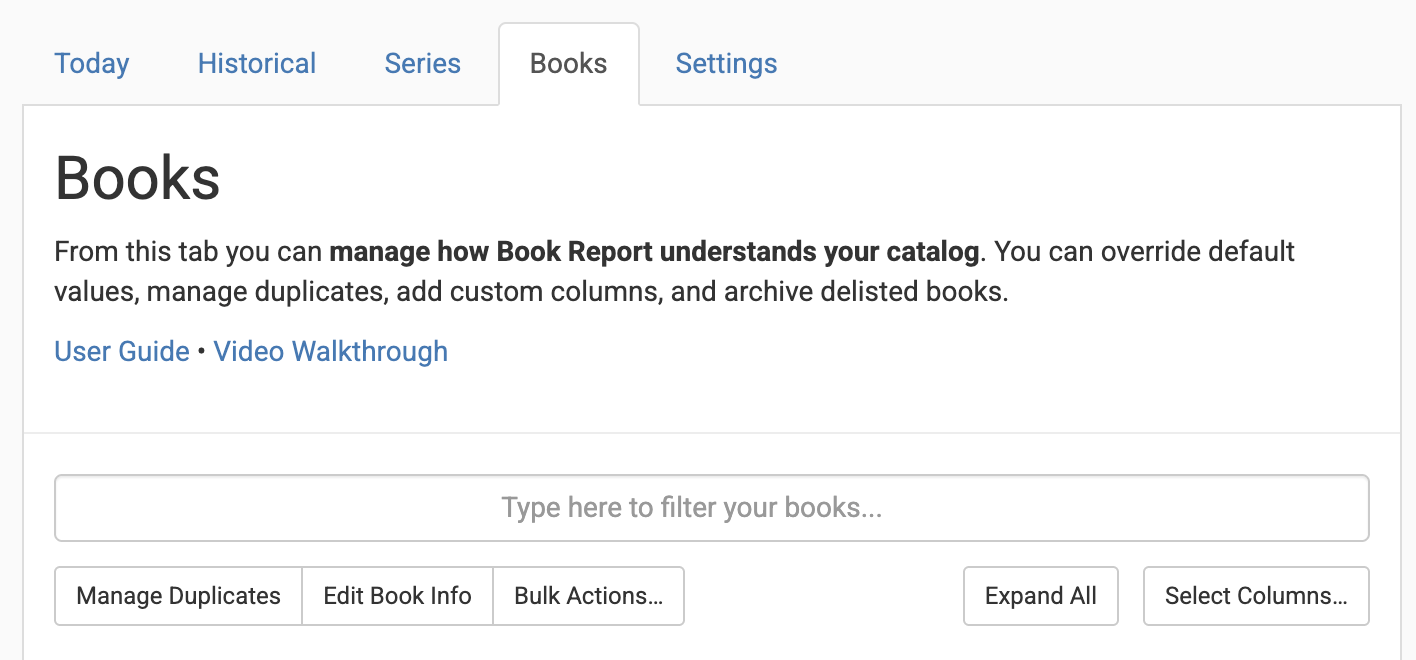Screen dimensions: 1416x660
Task: Watch the Video Walkthrough
Action: click(330, 351)
